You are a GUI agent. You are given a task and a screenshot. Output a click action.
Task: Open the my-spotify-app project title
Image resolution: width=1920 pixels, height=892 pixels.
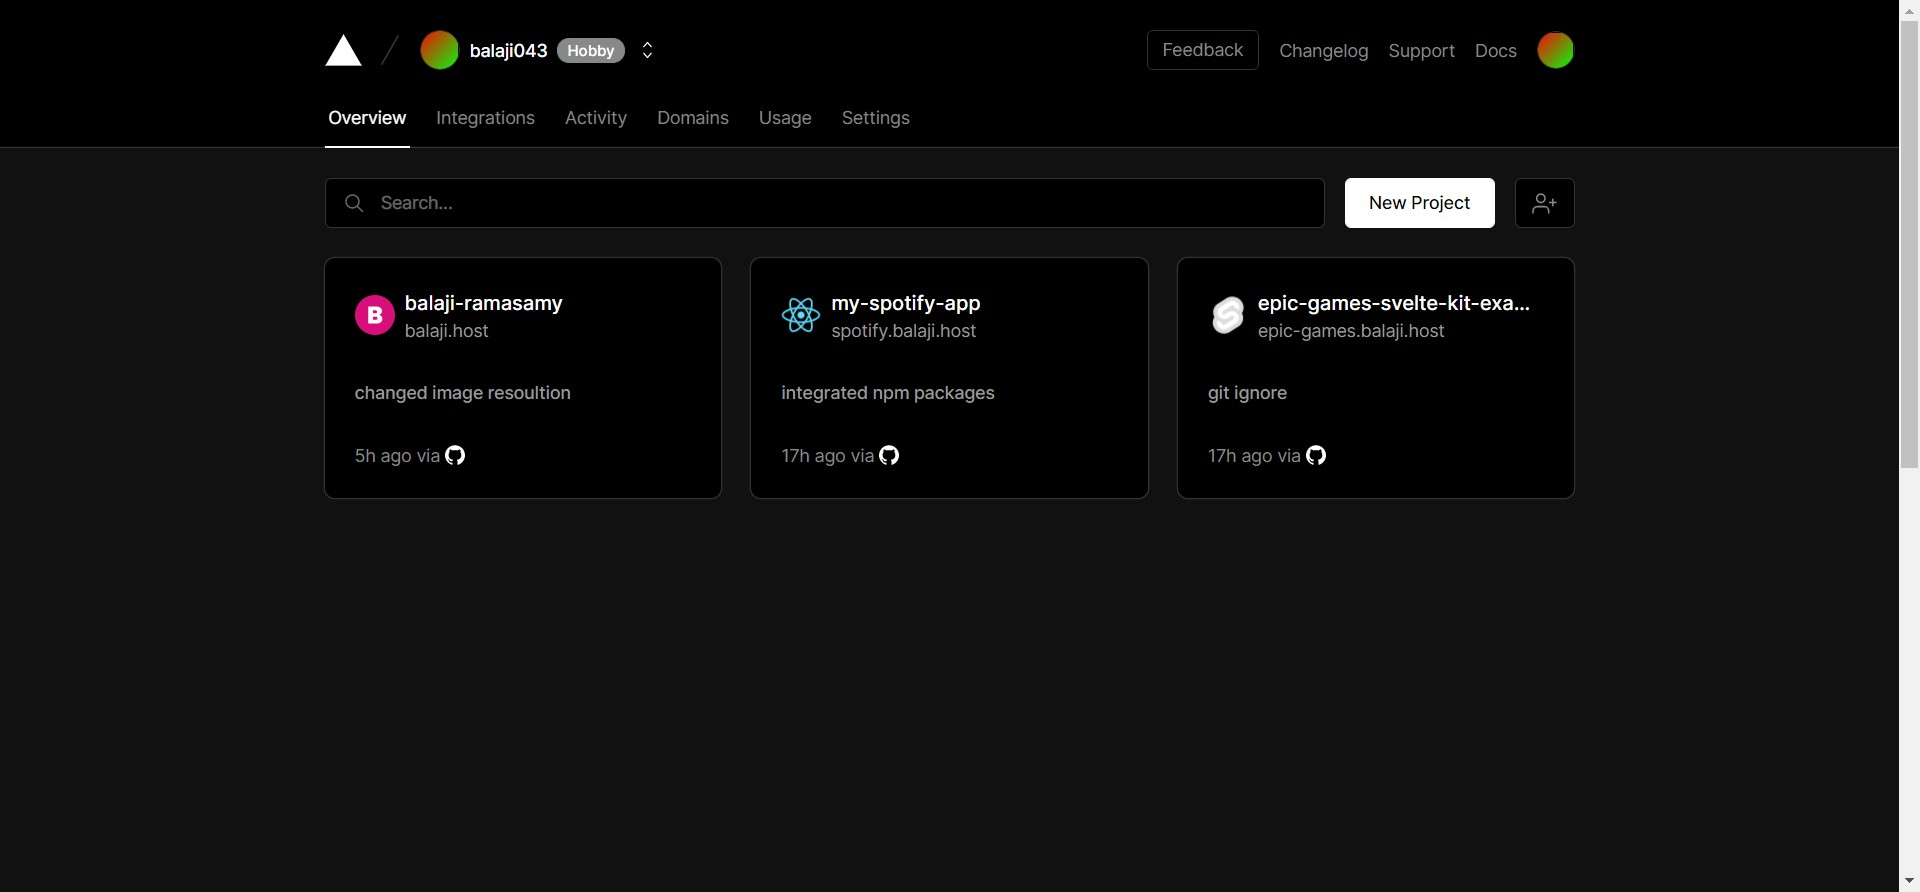pos(905,303)
